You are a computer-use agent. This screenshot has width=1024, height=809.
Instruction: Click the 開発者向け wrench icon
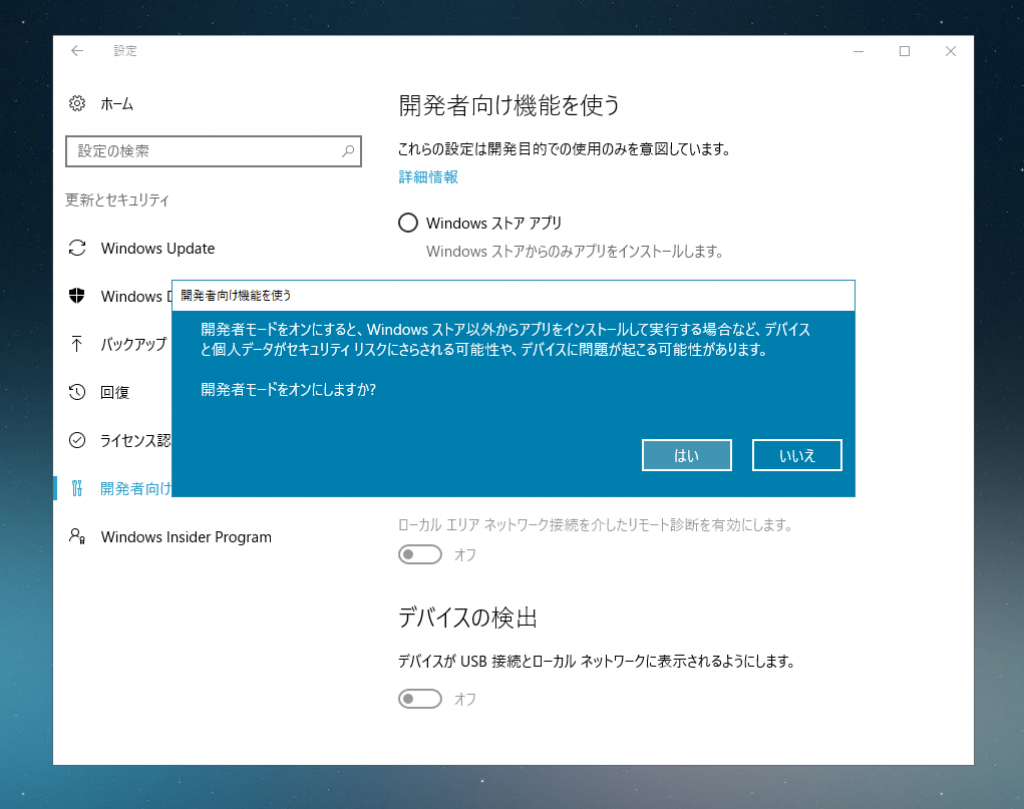tap(77, 488)
